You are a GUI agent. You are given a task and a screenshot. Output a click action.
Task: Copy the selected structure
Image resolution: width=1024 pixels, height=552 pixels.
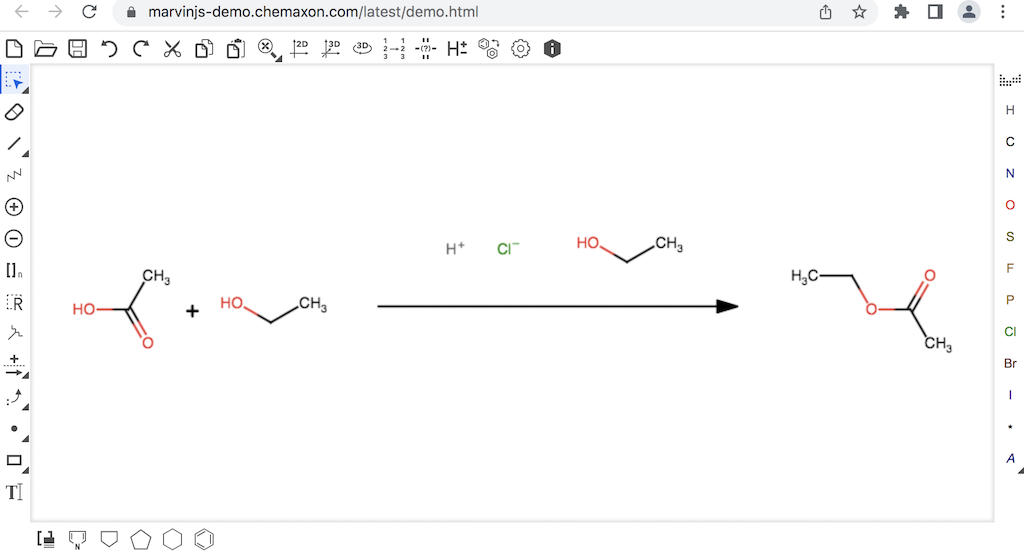(x=204, y=48)
